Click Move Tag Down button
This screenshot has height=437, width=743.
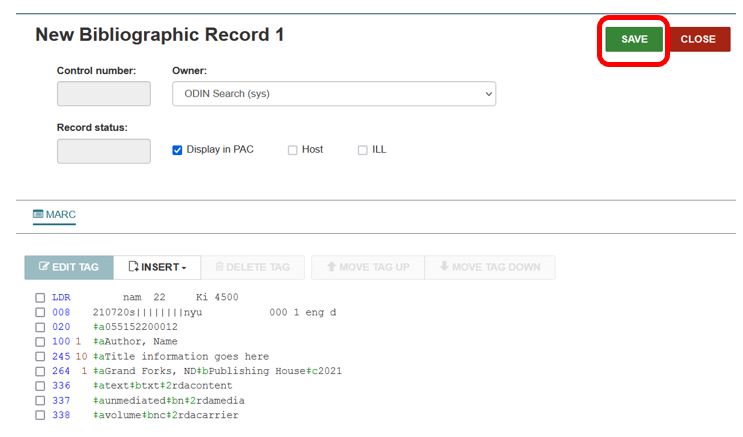click(489, 267)
